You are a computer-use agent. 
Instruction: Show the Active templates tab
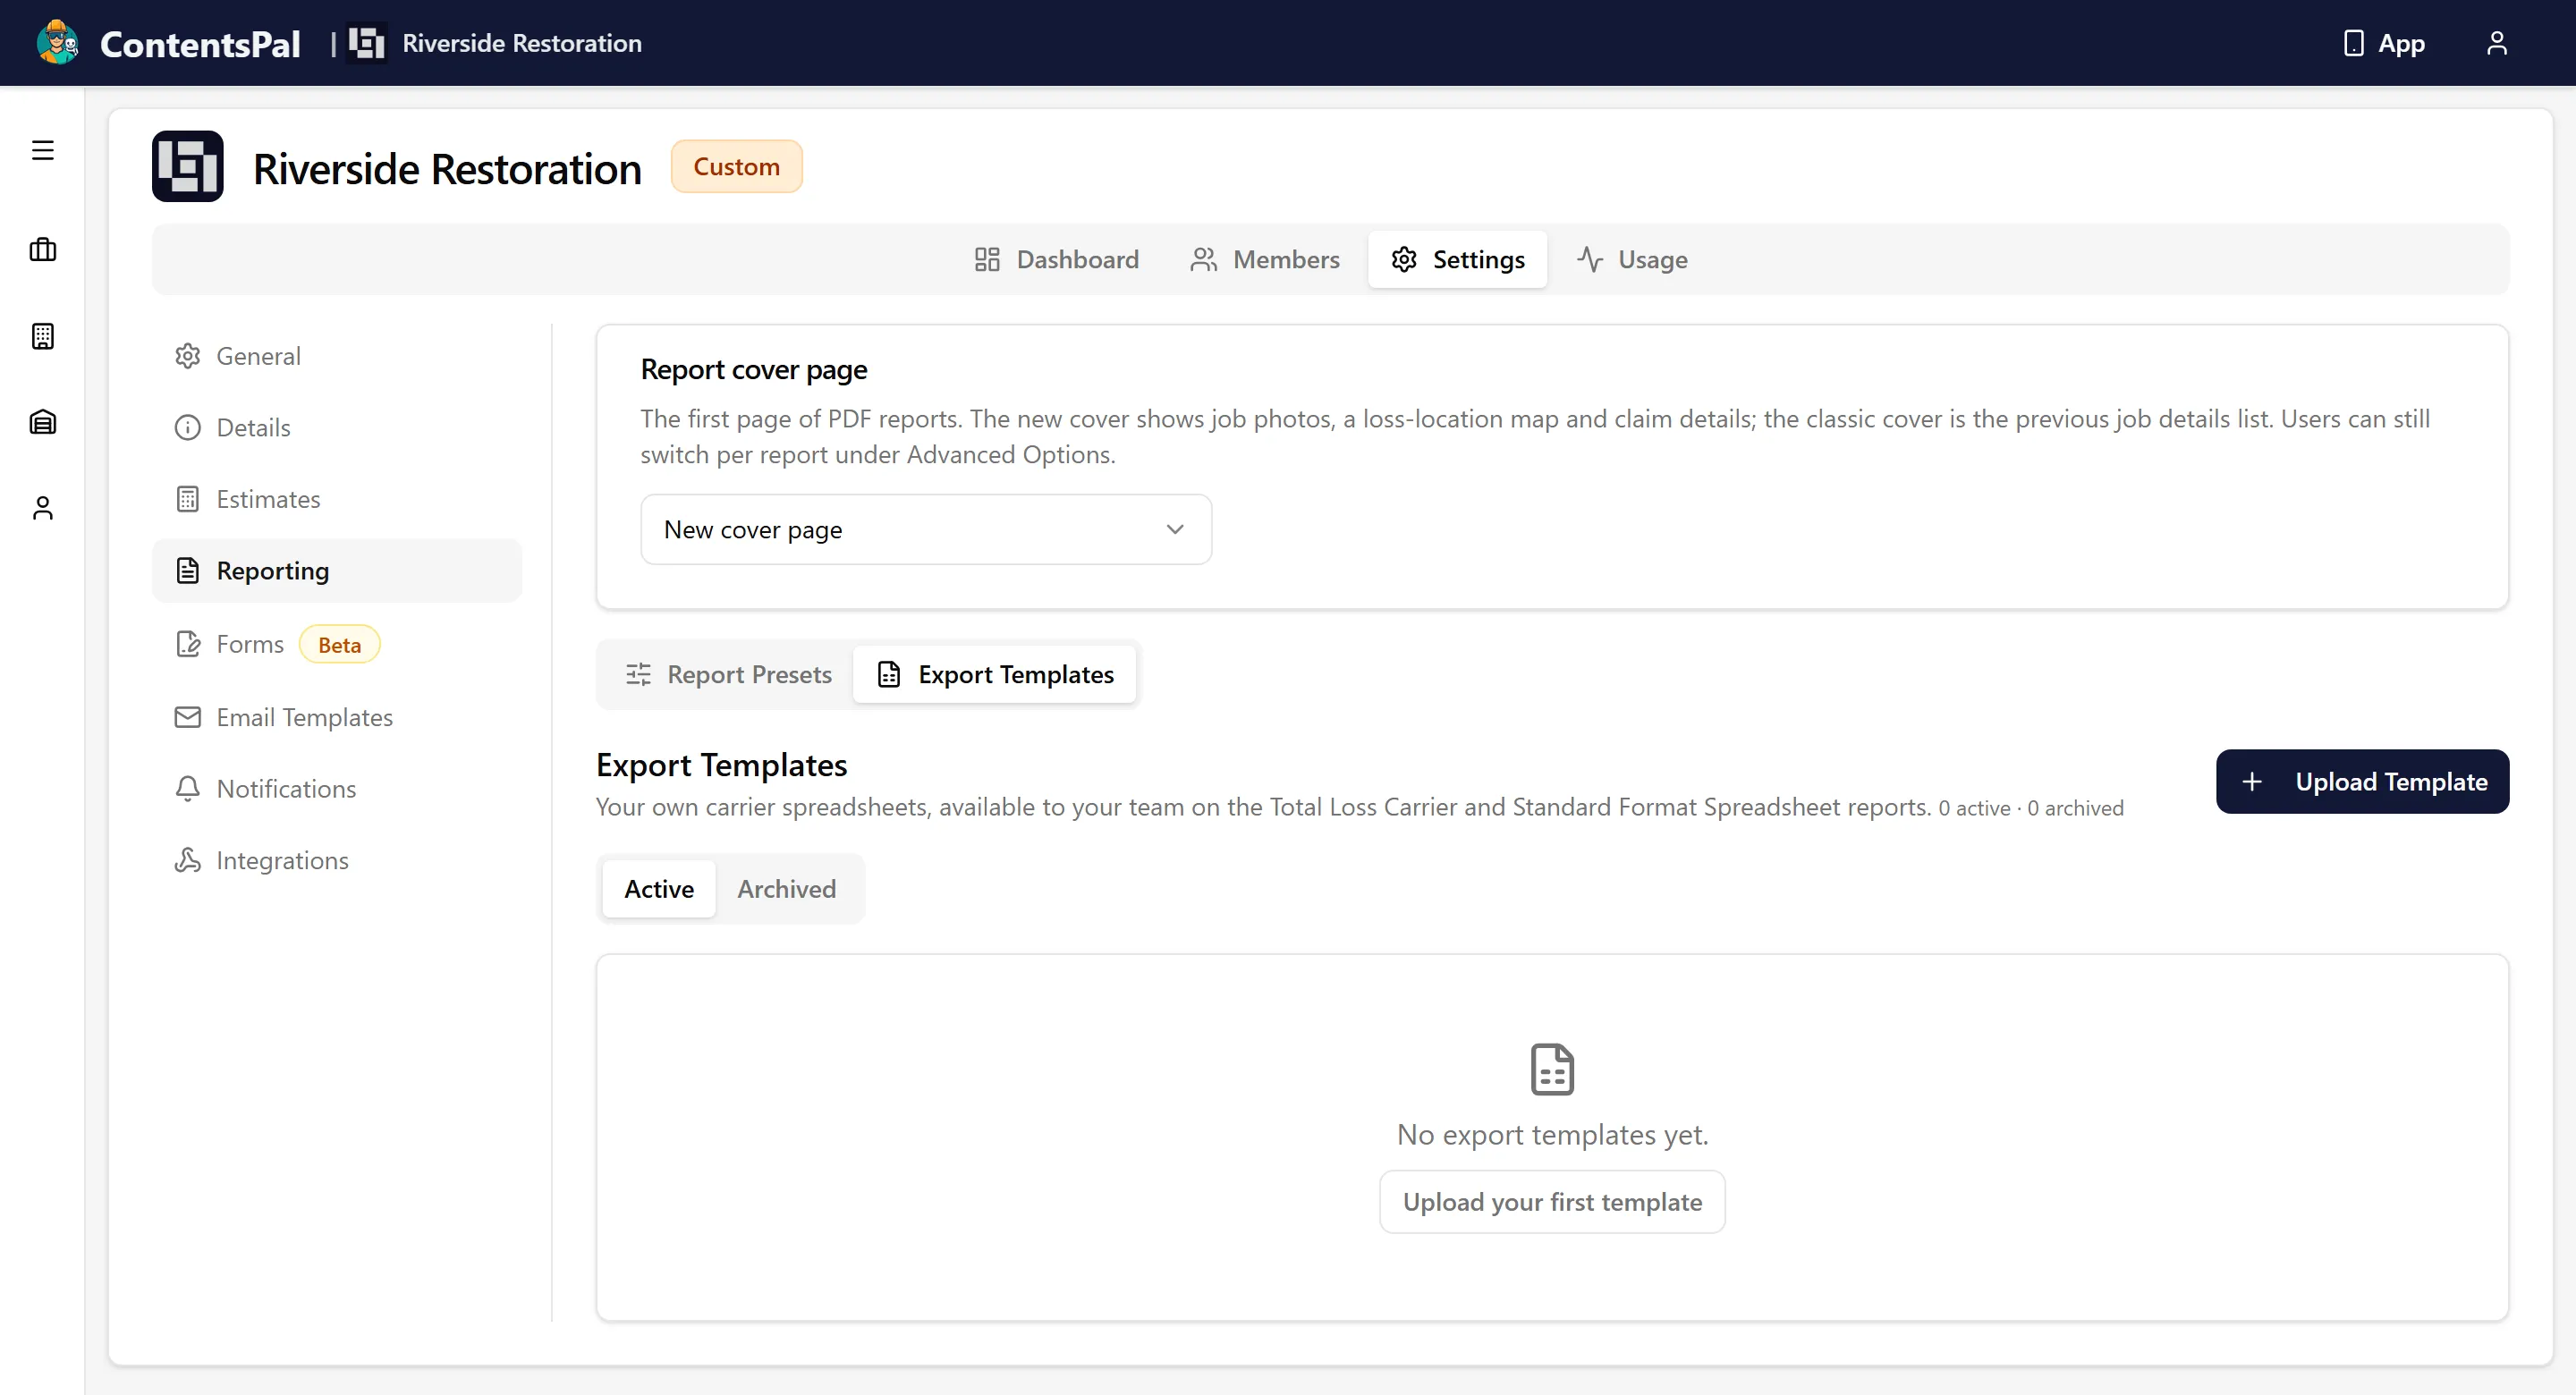point(659,888)
